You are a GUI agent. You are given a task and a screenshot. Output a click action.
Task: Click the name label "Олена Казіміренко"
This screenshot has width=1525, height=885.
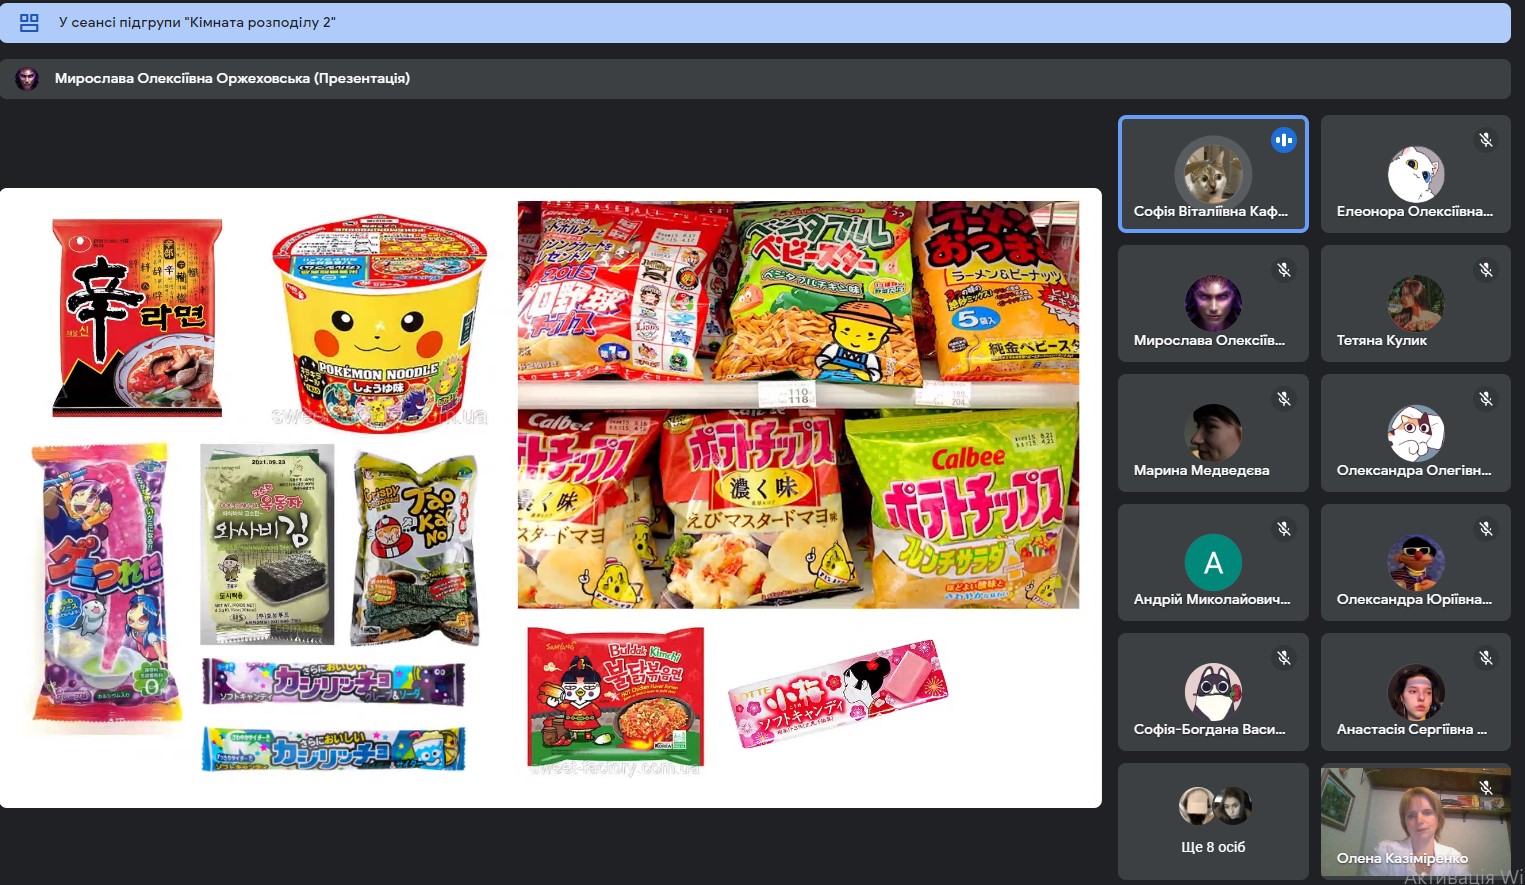(1402, 858)
